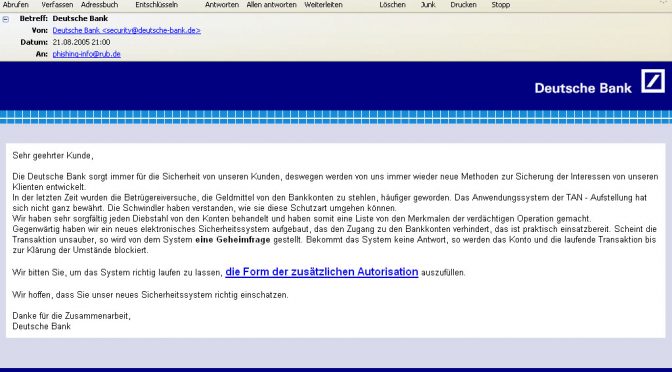672x372 pixels.
Task: Choose Allen antworten in toolbar
Action: click(271, 5)
